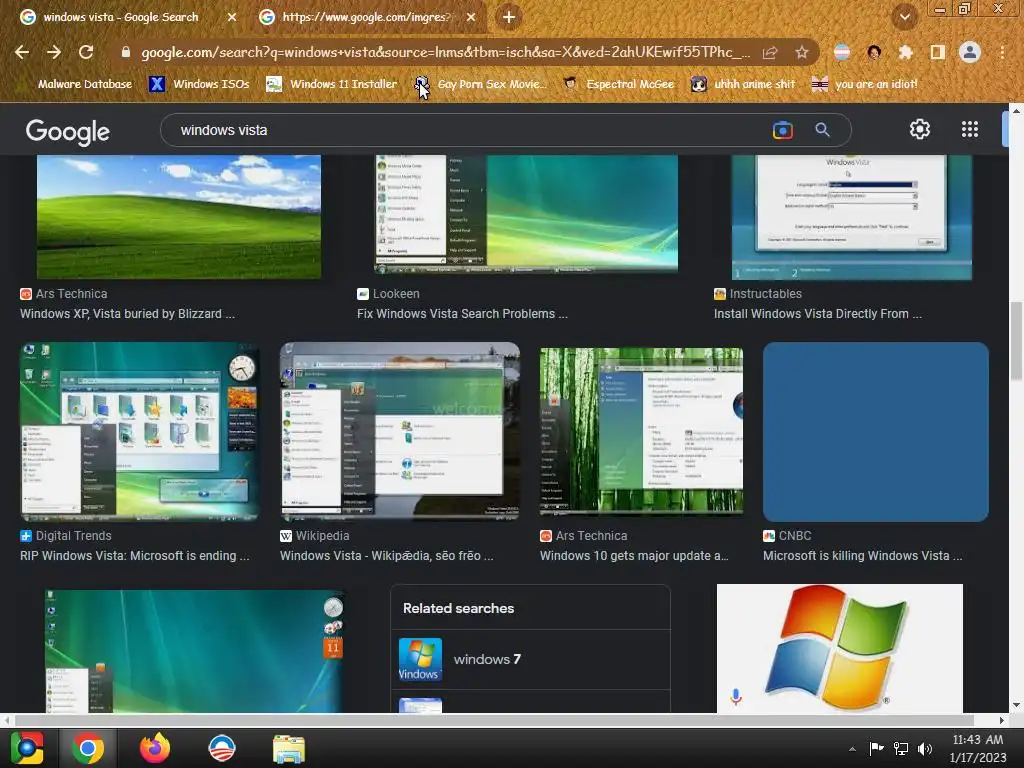The height and width of the screenshot is (768, 1024).
Task: Reload the current page
Action: [x=86, y=52]
